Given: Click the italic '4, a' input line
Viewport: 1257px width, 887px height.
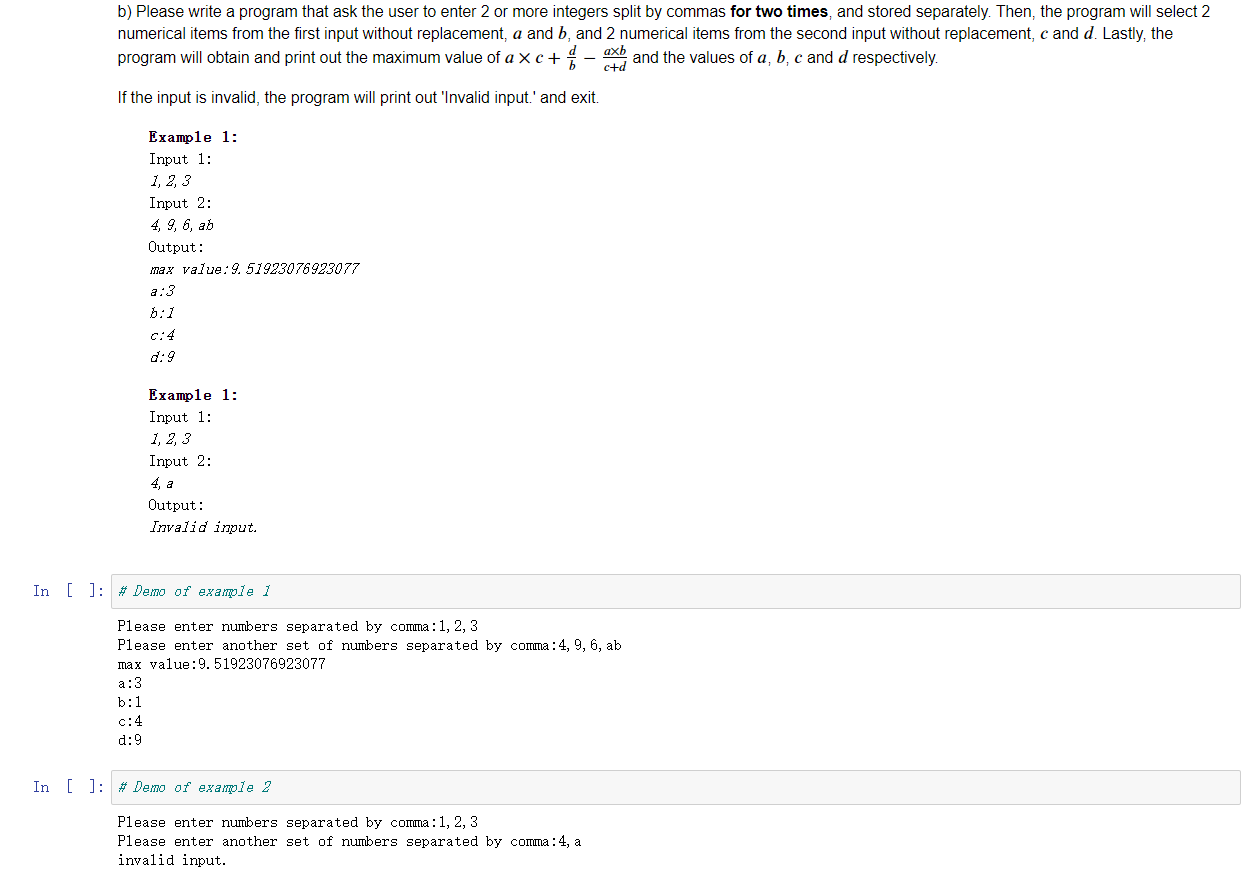Looking at the screenshot, I should pyautogui.click(x=162, y=483).
